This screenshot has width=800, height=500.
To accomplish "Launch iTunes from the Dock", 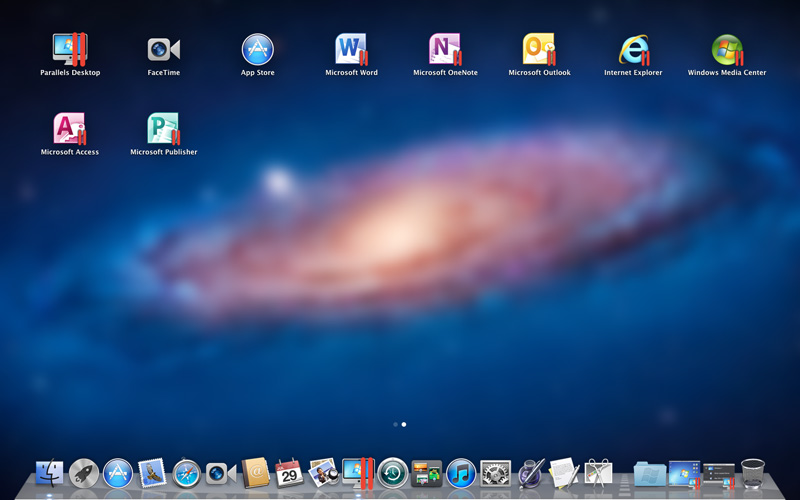I will 461,473.
